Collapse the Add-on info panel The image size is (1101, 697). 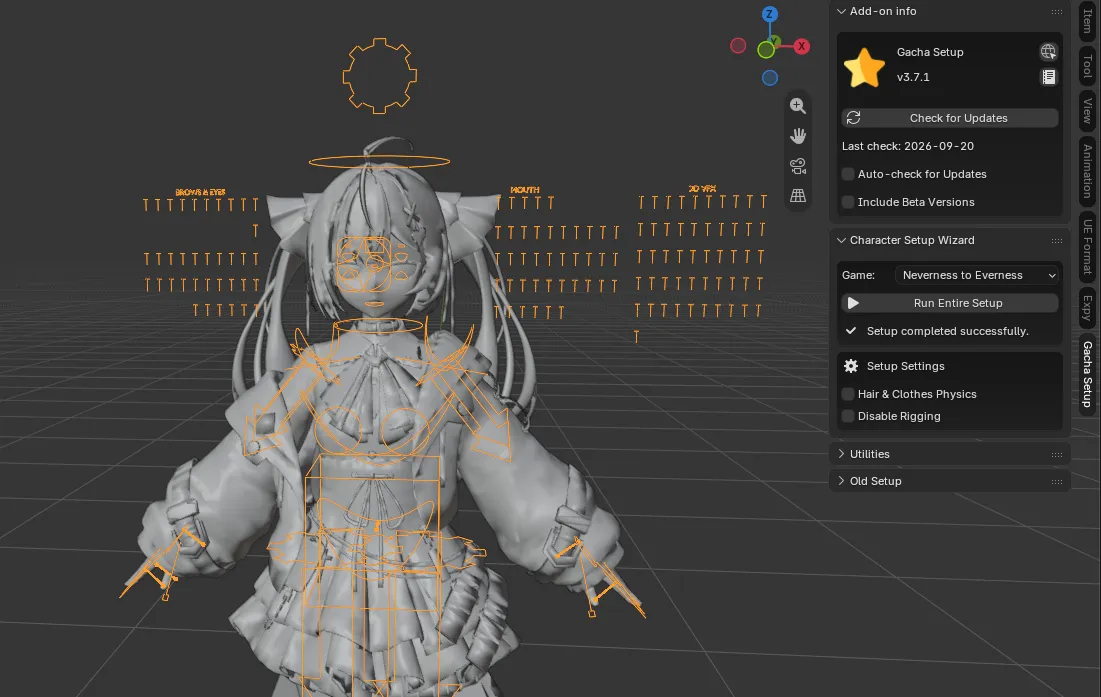click(x=841, y=11)
